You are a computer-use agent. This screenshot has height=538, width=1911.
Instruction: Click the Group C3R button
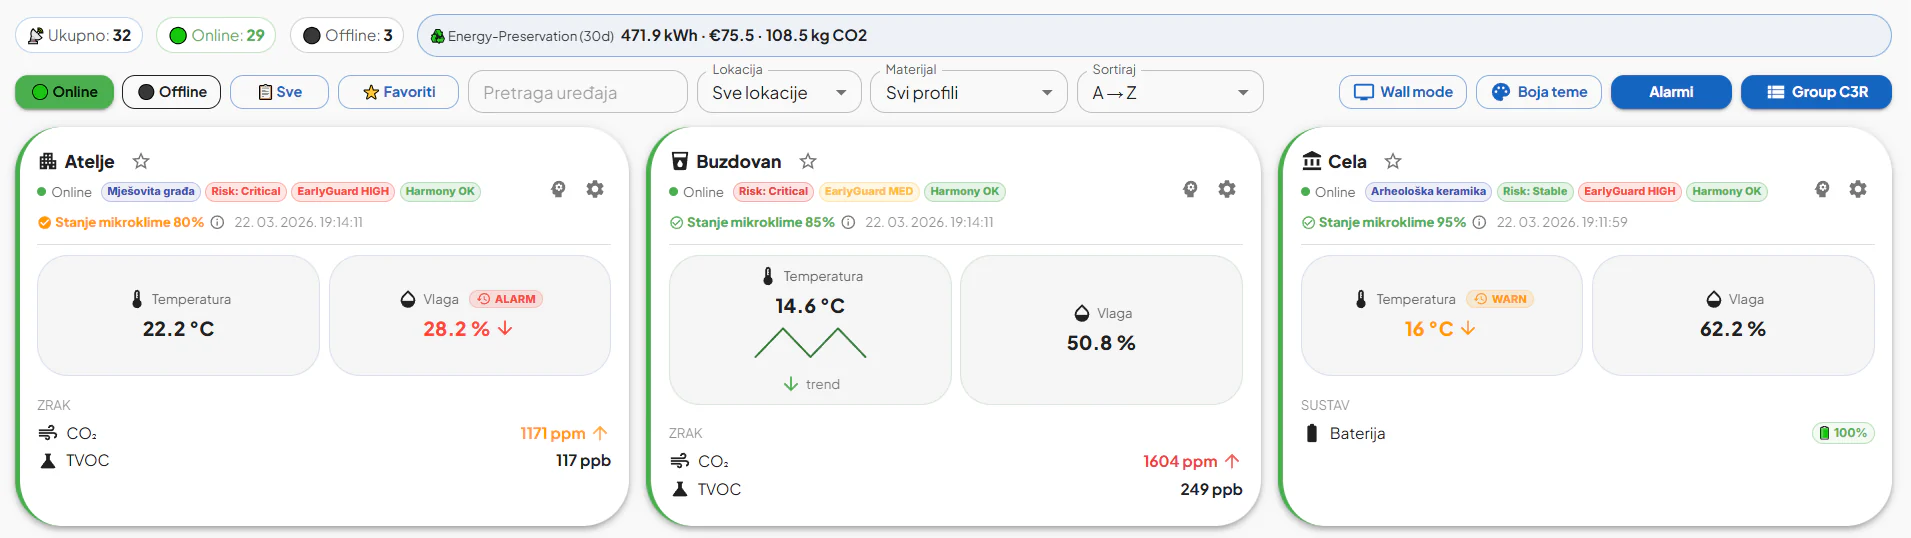(1816, 92)
